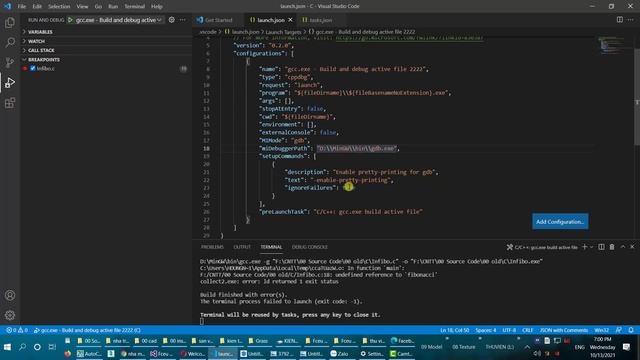
Task: Expand the Call Stack section
Action: click(x=41, y=50)
